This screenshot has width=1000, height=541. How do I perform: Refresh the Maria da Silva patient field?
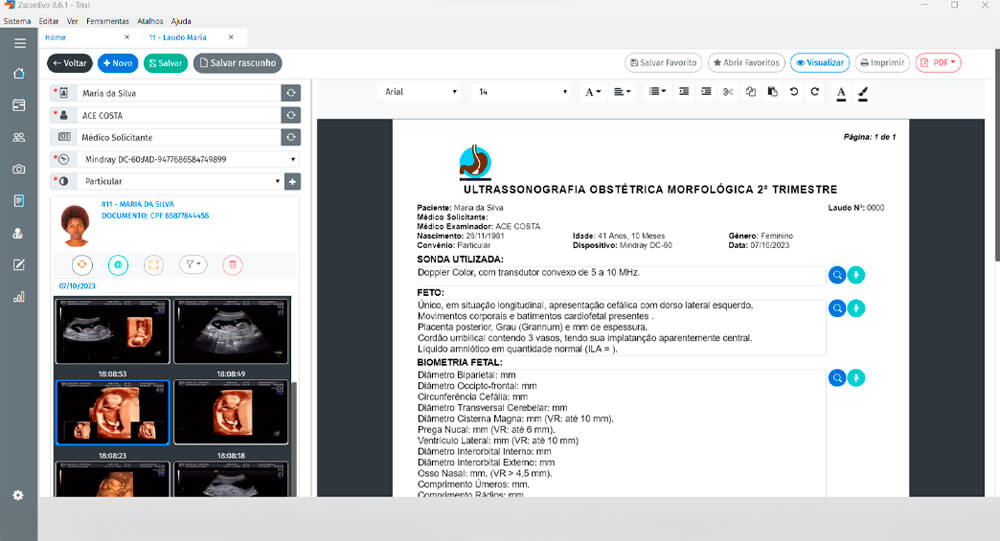point(291,93)
